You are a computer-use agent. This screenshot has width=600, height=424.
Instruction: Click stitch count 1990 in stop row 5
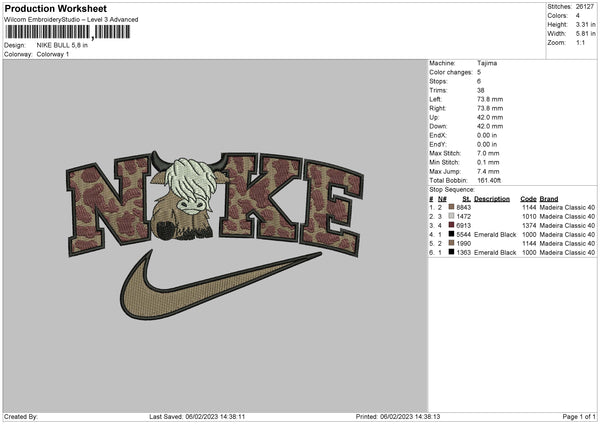464,243
